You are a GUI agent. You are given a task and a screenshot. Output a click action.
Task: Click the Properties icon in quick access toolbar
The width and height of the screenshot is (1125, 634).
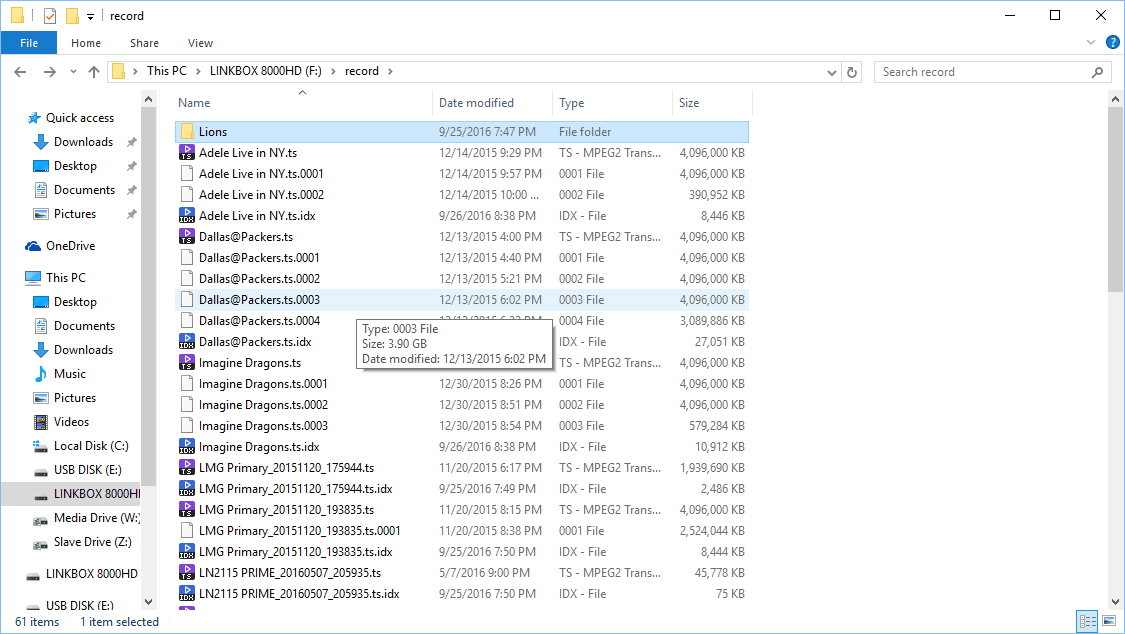[x=50, y=16]
